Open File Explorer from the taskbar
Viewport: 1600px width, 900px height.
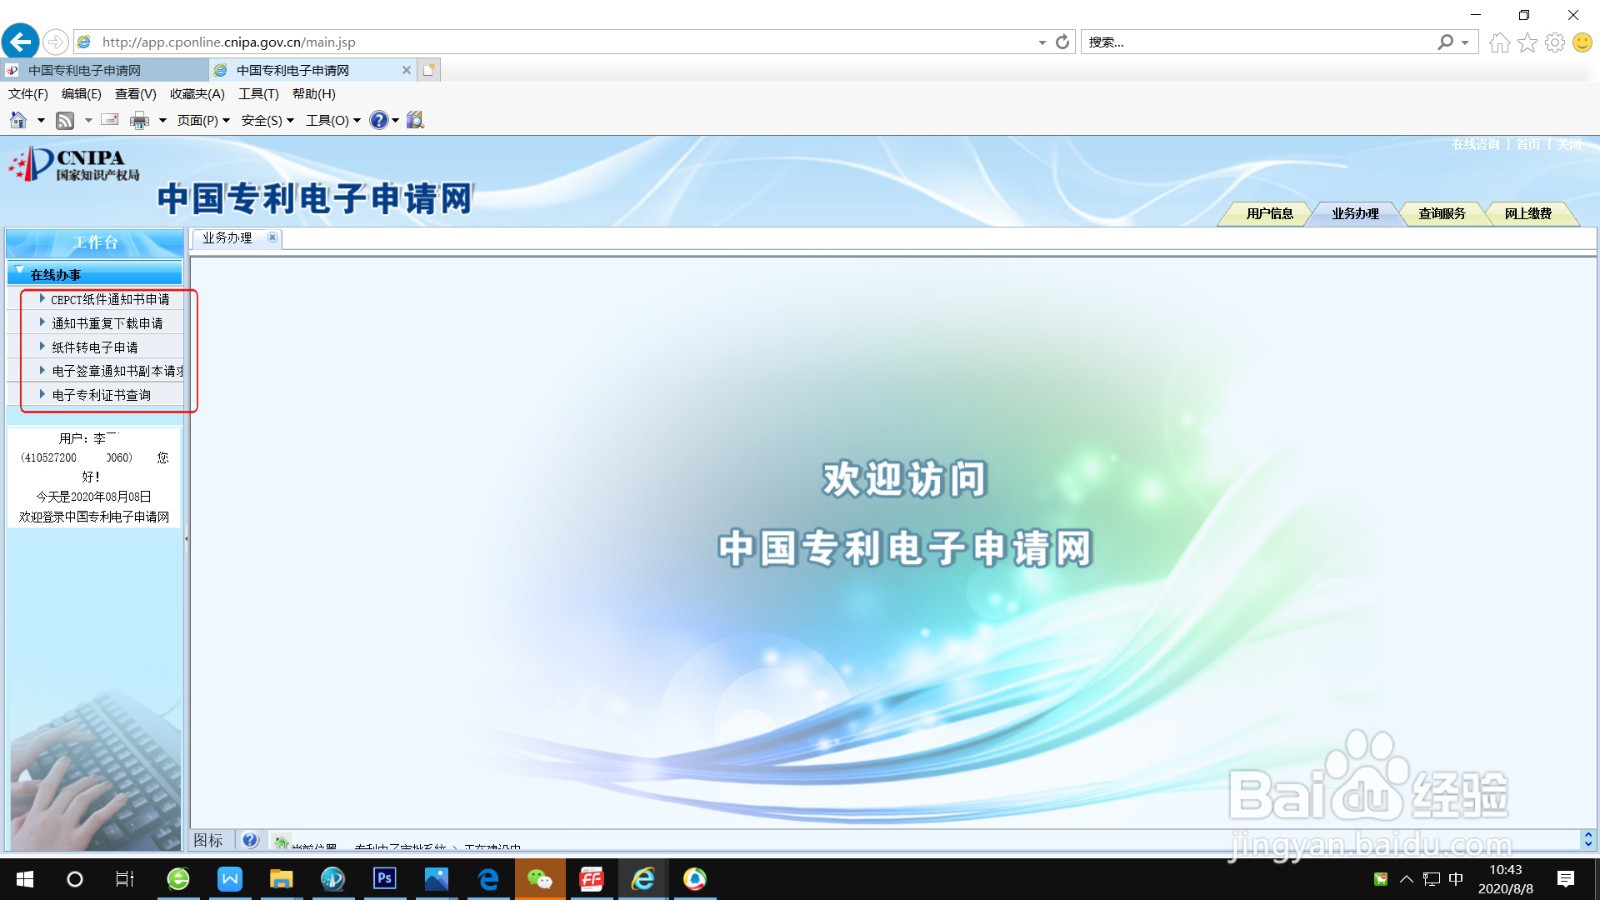tap(281, 879)
